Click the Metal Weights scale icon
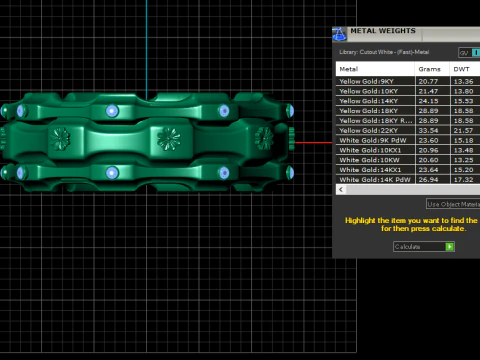Screen dimensions: 480x360 [x=339, y=34]
